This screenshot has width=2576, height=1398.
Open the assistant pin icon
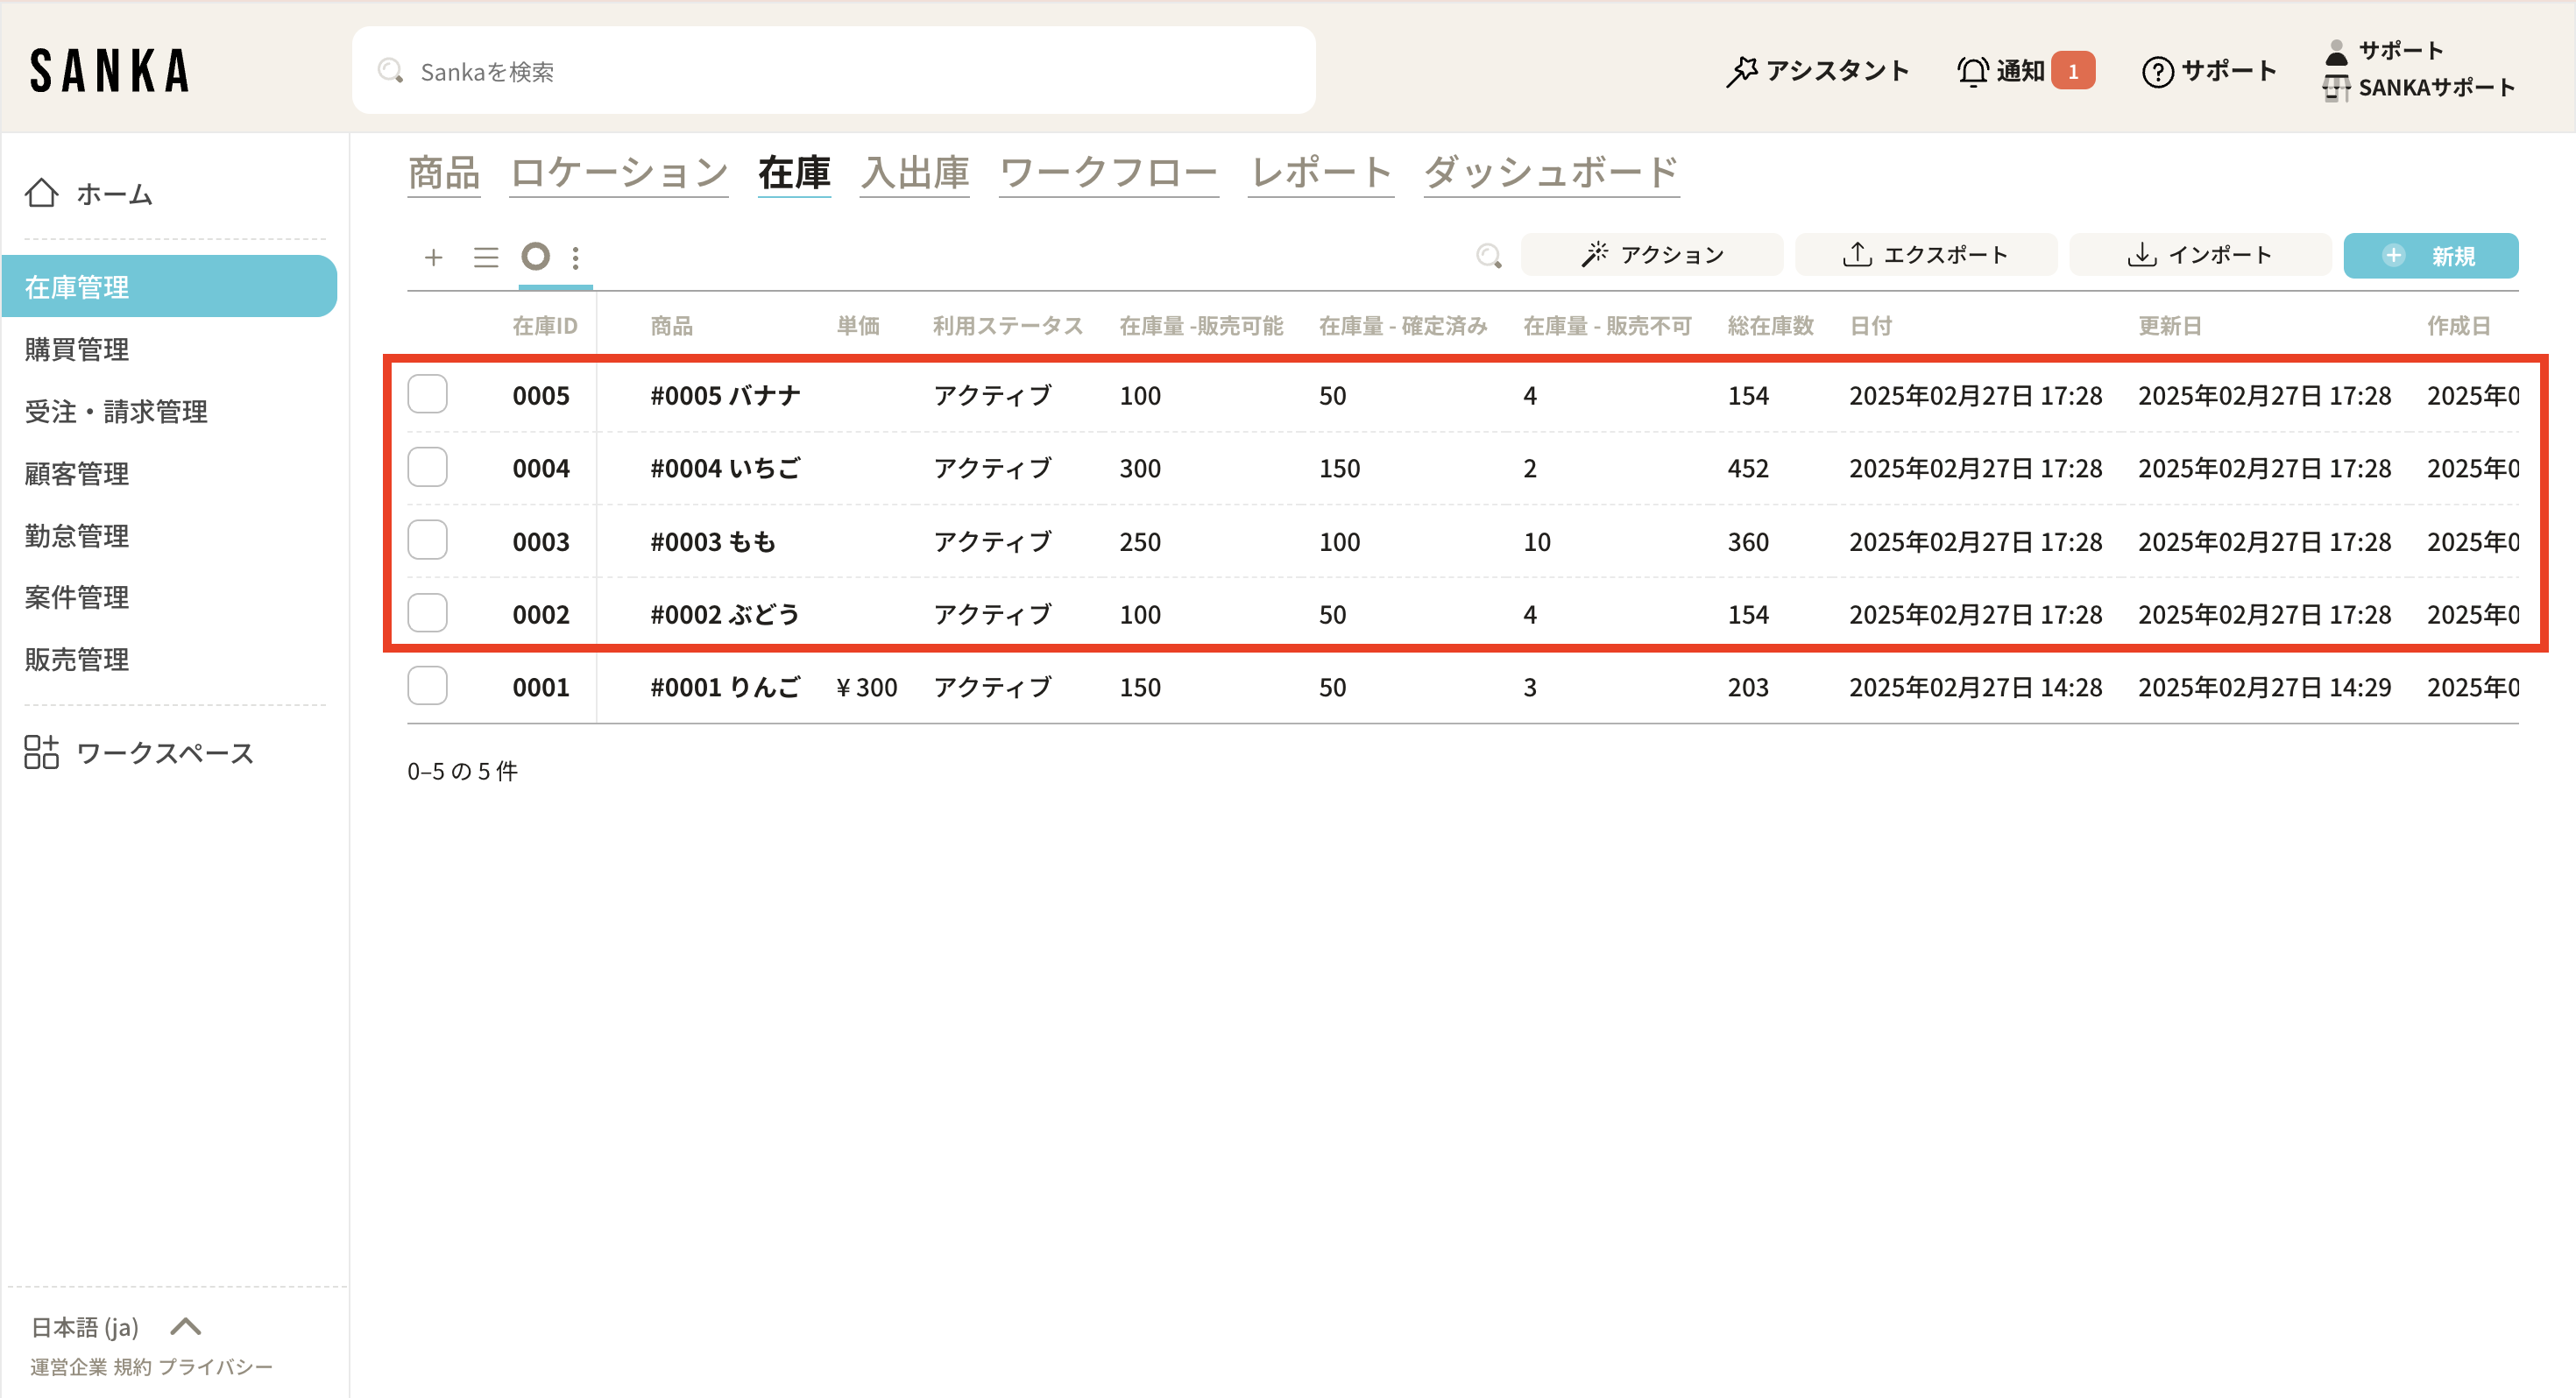click(1742, 71)
